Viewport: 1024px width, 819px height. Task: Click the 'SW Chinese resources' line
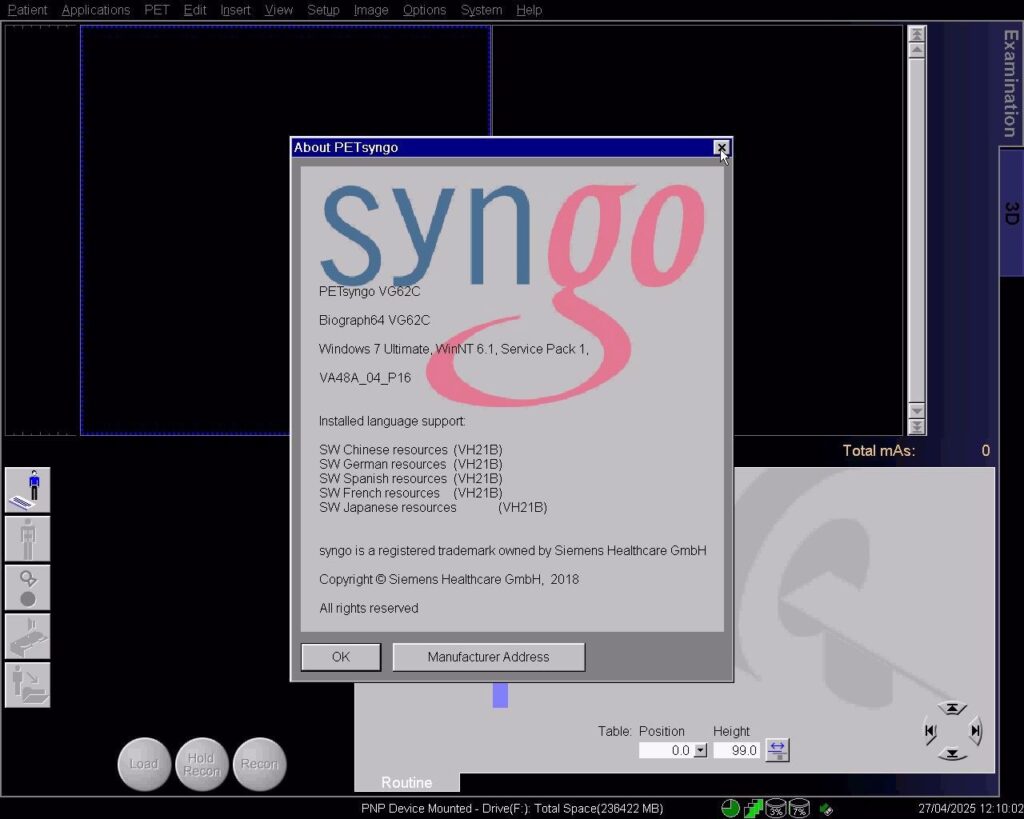click(x=411, y=450)
